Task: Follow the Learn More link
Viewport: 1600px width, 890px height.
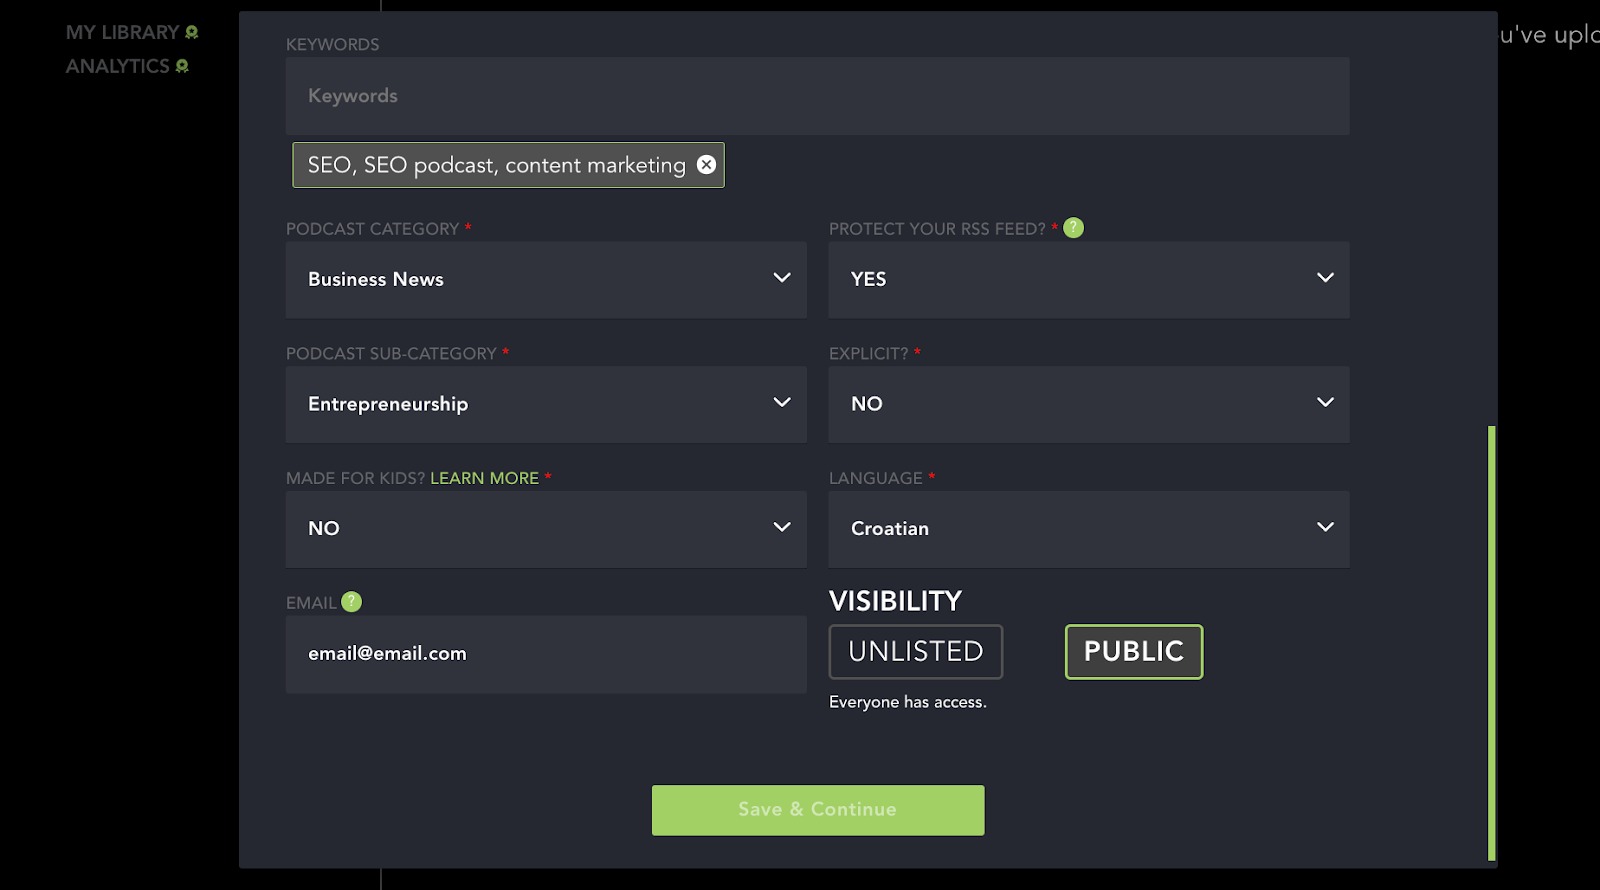Action: (485, 478)
